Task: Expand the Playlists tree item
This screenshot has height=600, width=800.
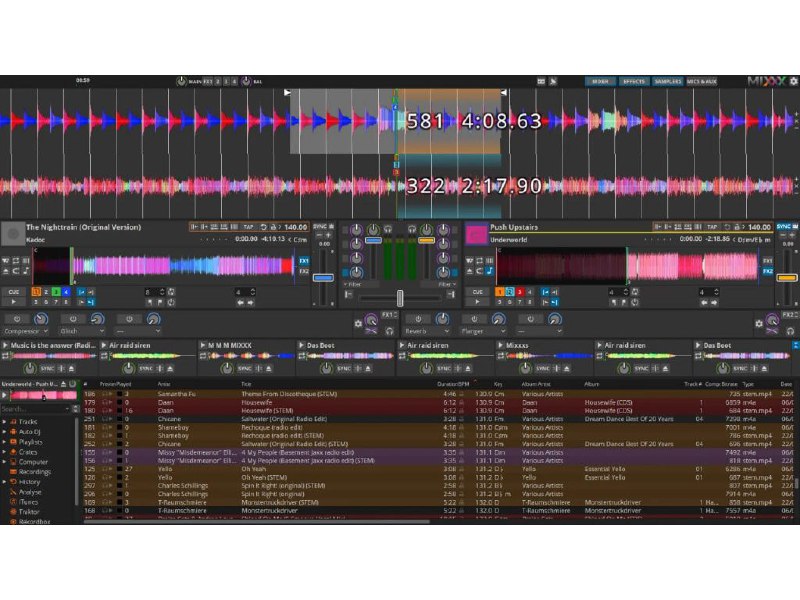Action: (x=5, y=442)
